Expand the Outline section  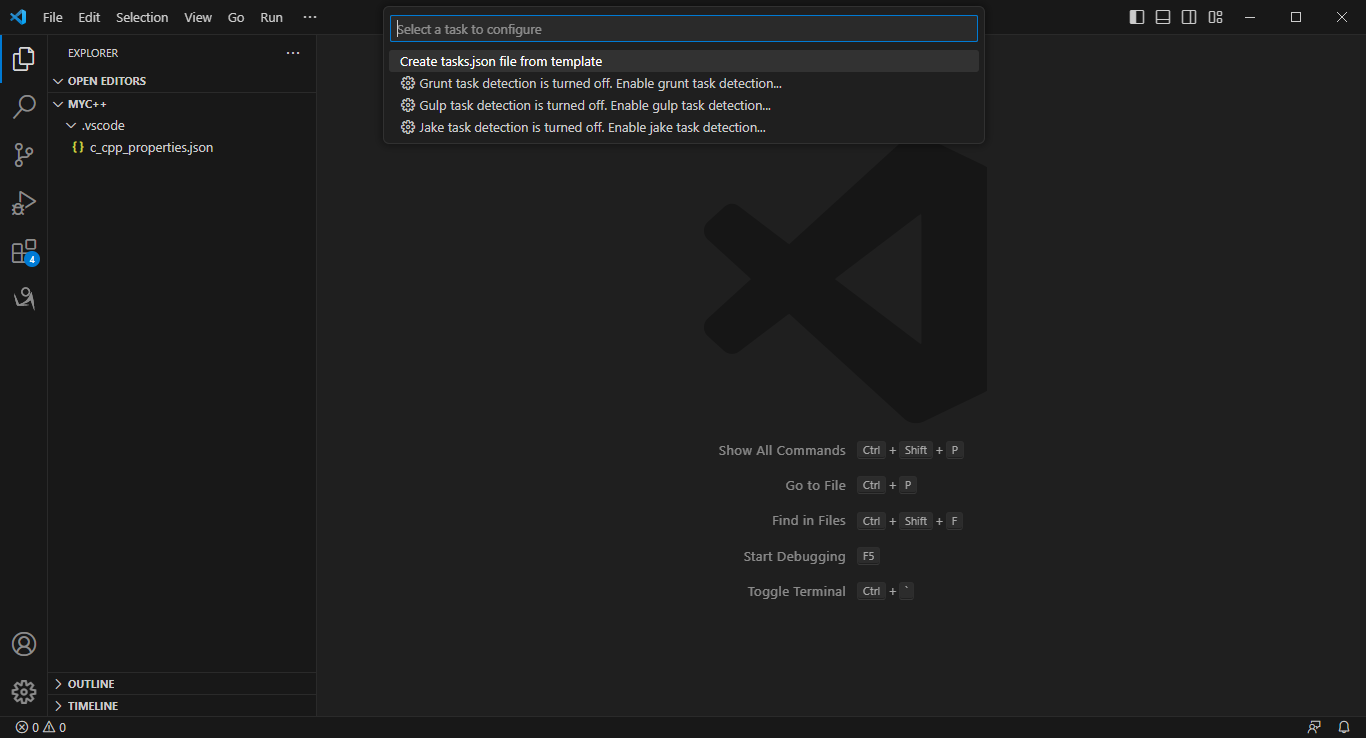pos(182,684)
